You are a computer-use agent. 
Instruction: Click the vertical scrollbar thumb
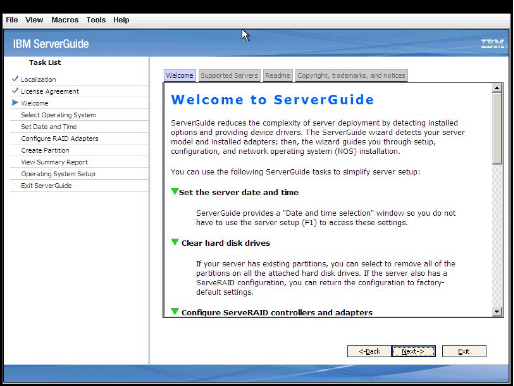point(497,128)
